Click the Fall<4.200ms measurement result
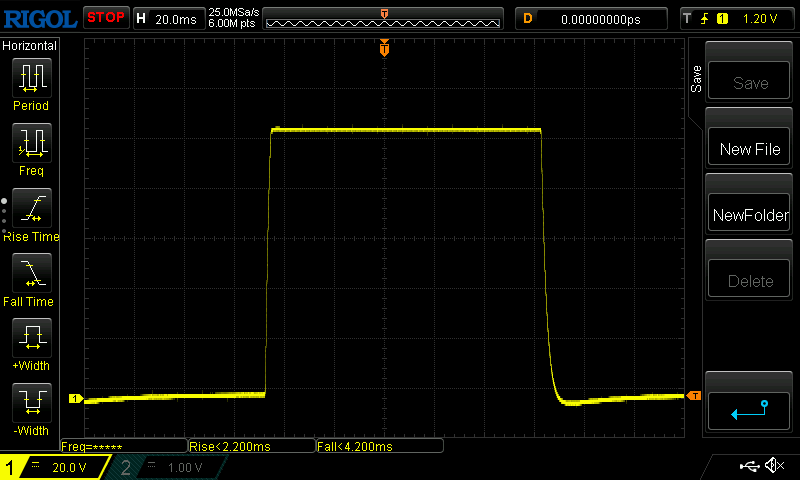 [380, 446]
